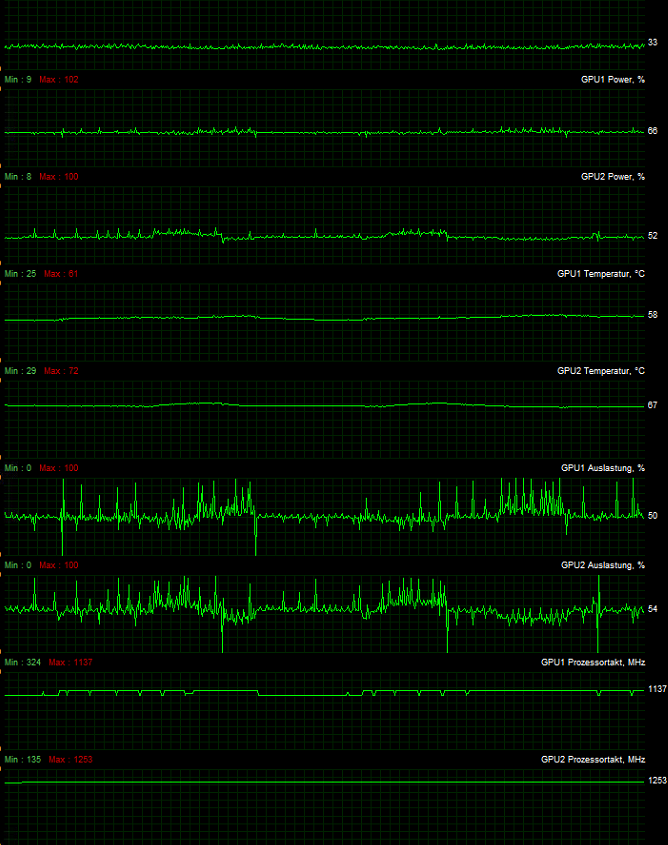
Task: Select the current reading 58 of GPU1 Temperatur
Action: point(652,315)
